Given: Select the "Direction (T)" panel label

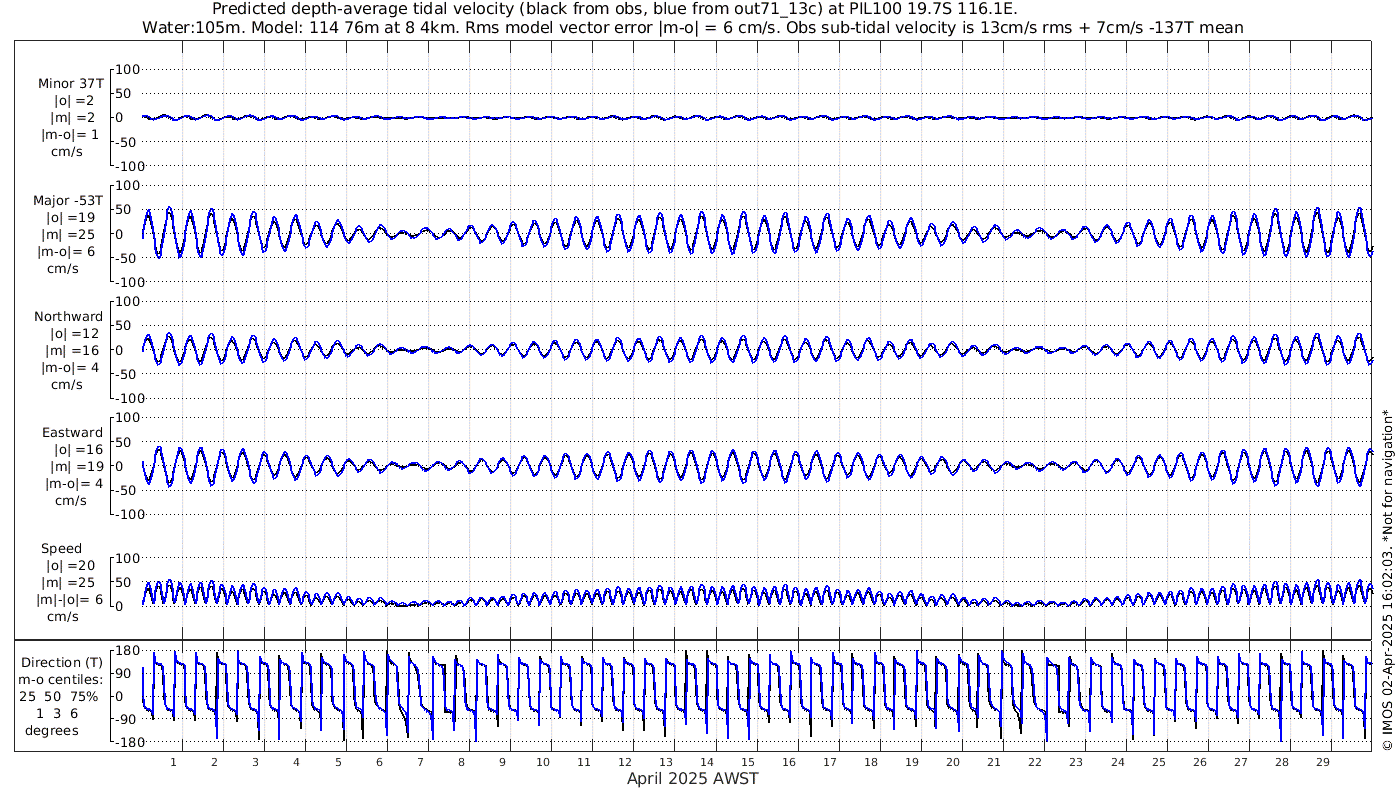Looking at the screenshot, I should pos(62,662).
